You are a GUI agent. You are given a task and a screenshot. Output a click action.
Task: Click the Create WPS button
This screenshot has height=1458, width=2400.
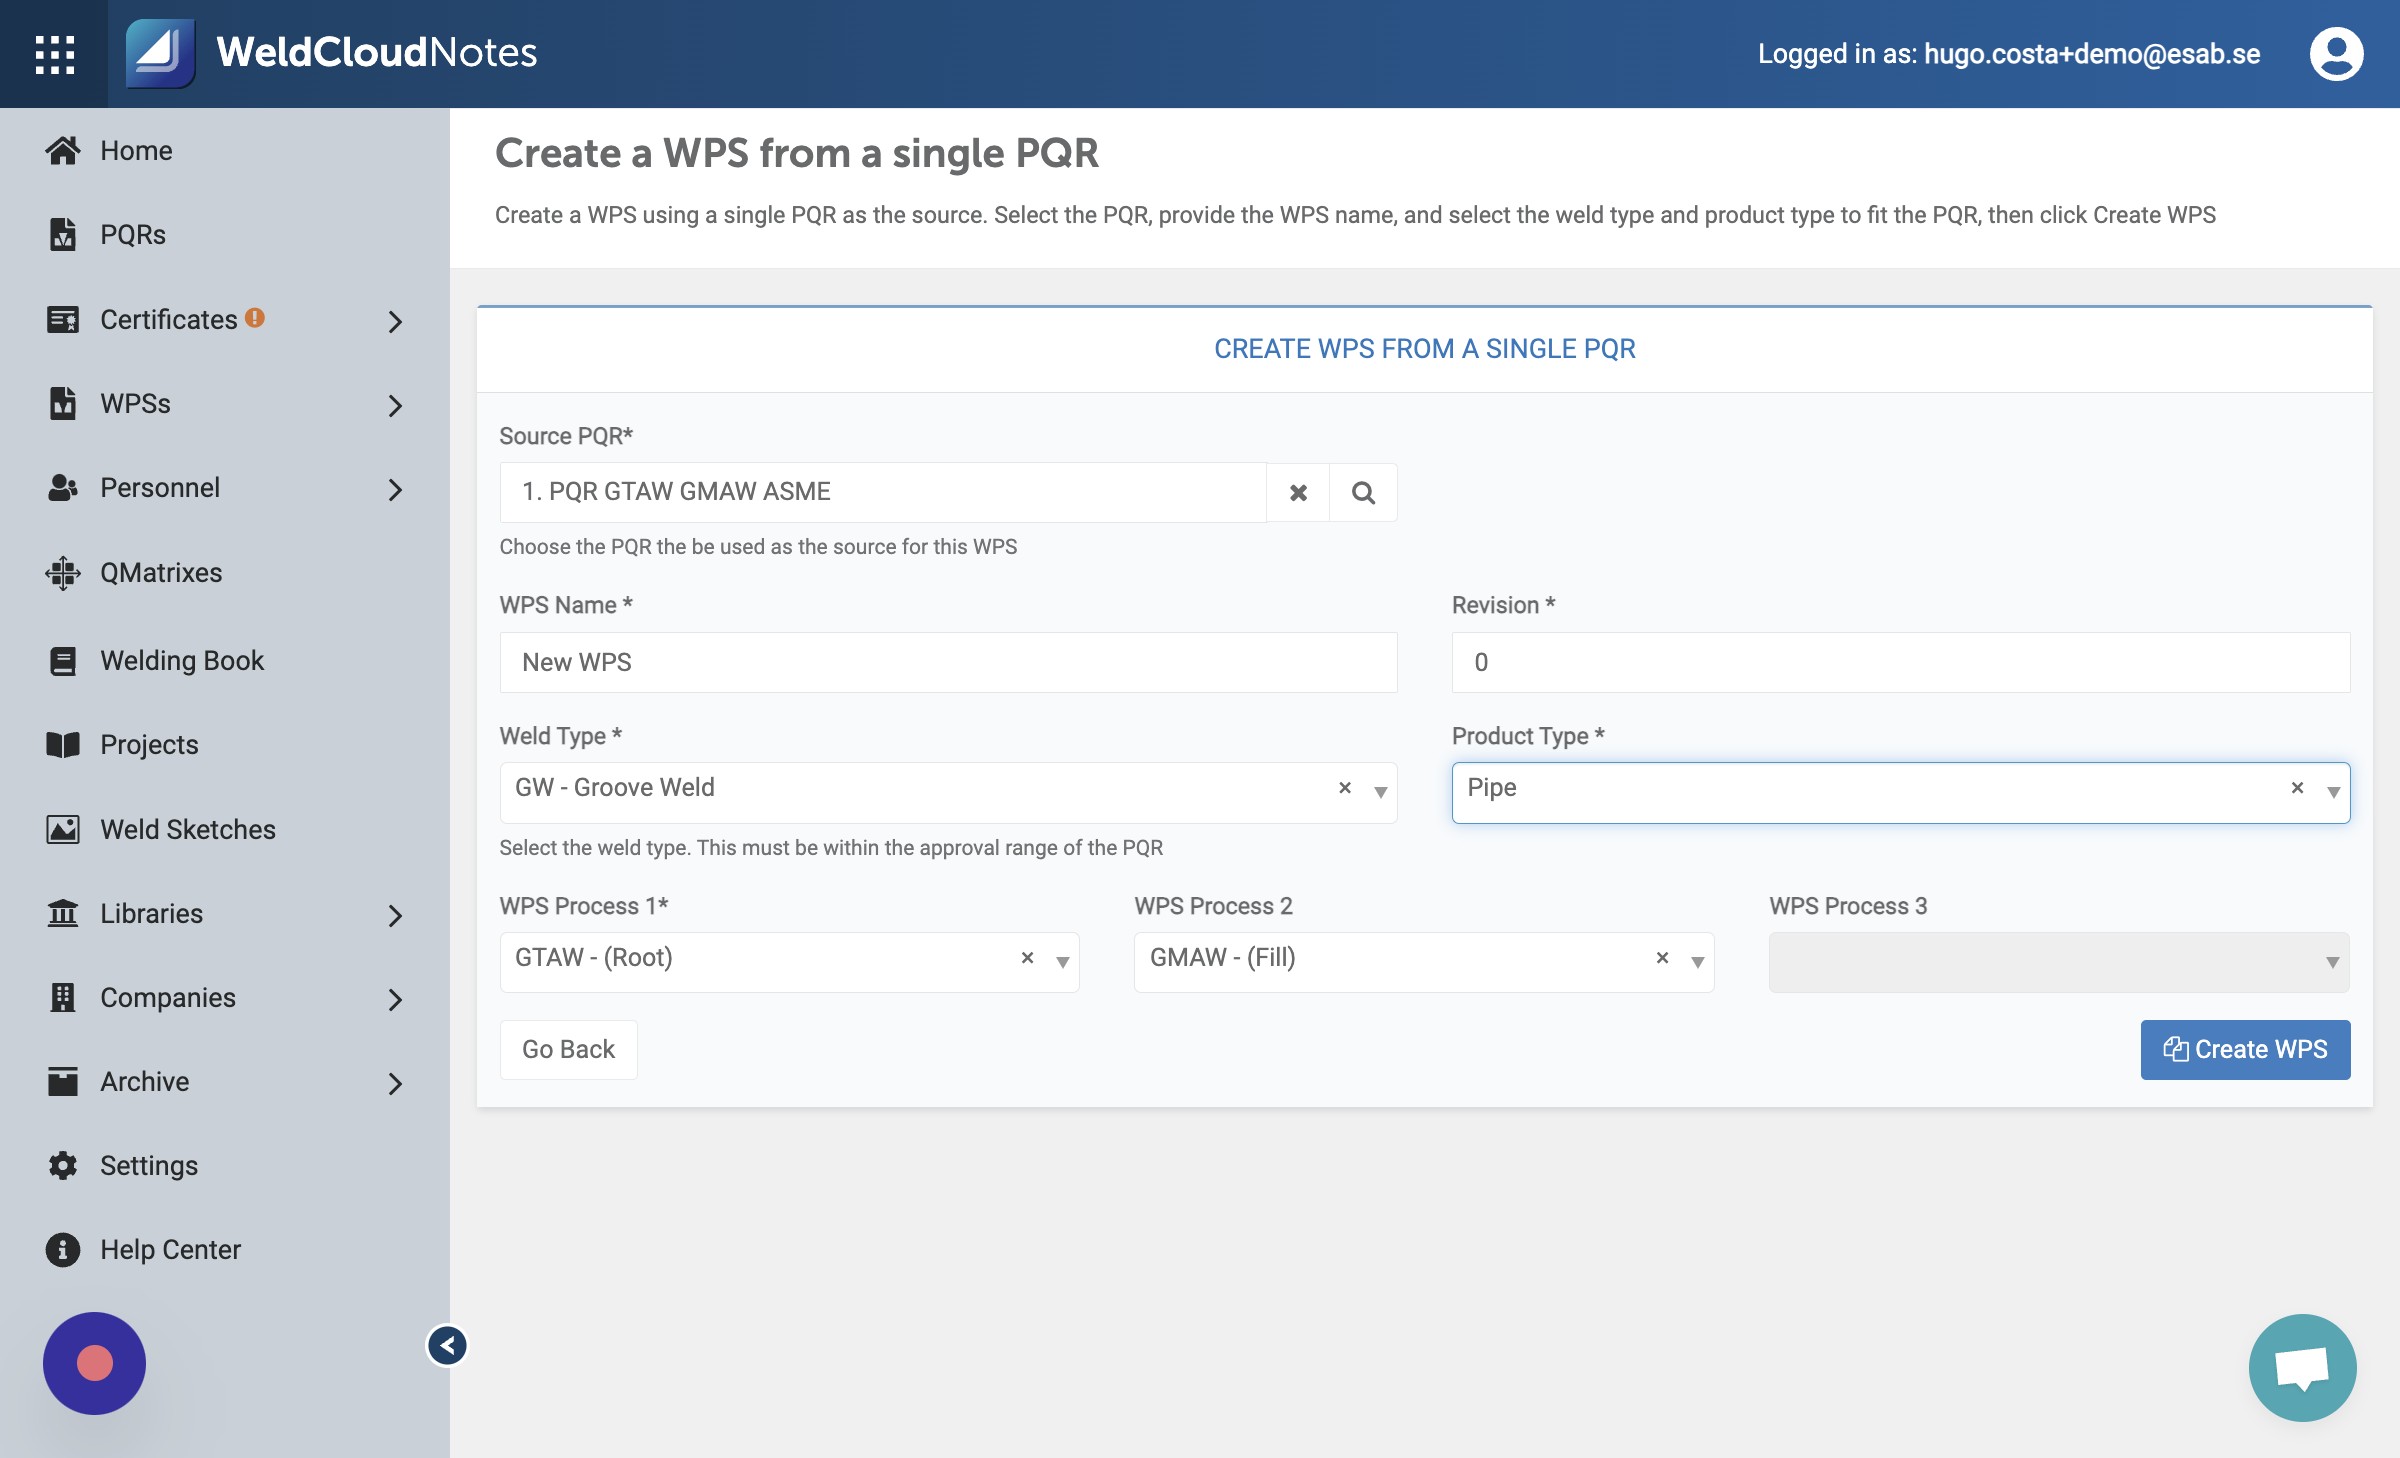(2245, 1049)
